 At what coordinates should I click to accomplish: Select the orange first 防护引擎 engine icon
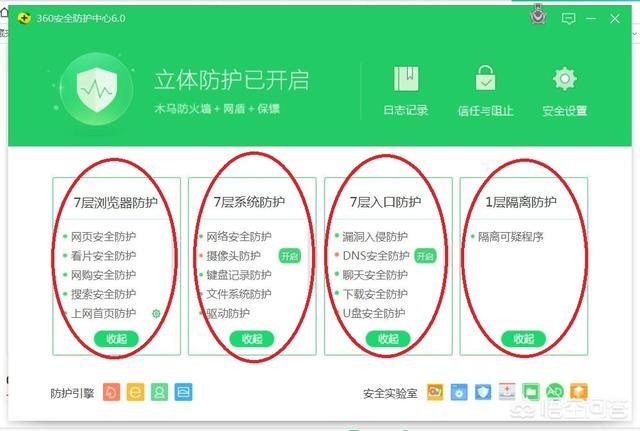pos(111,392)
